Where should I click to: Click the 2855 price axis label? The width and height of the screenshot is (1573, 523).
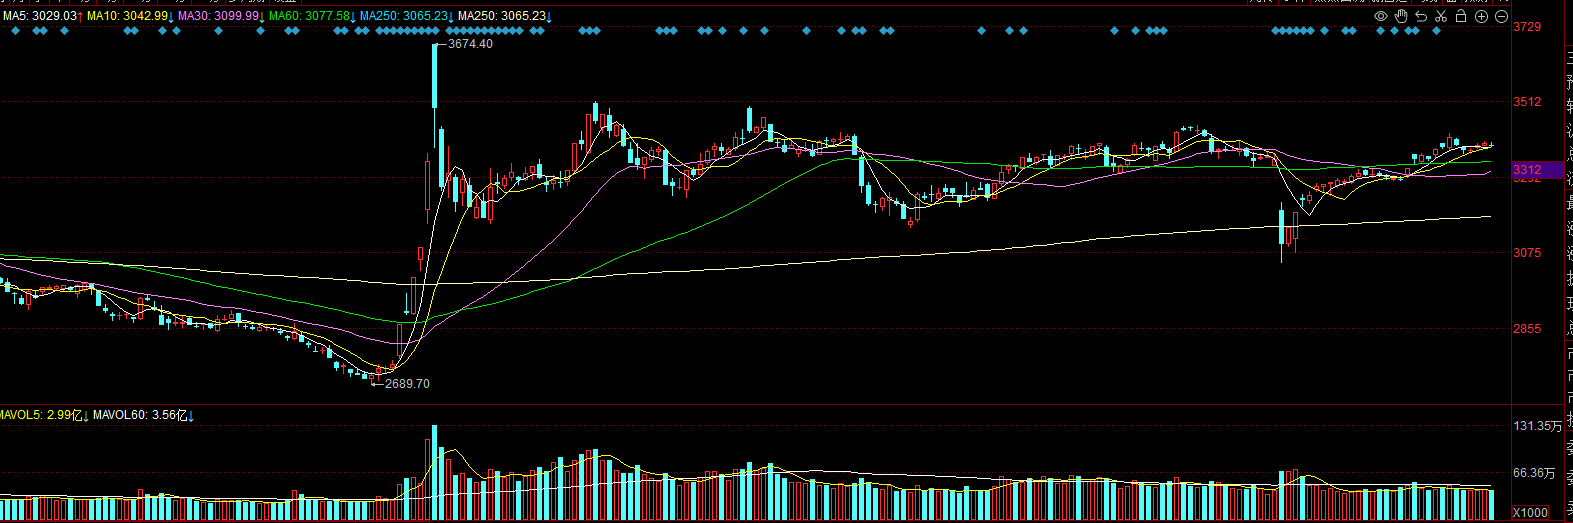click(x=1527, y=329)
